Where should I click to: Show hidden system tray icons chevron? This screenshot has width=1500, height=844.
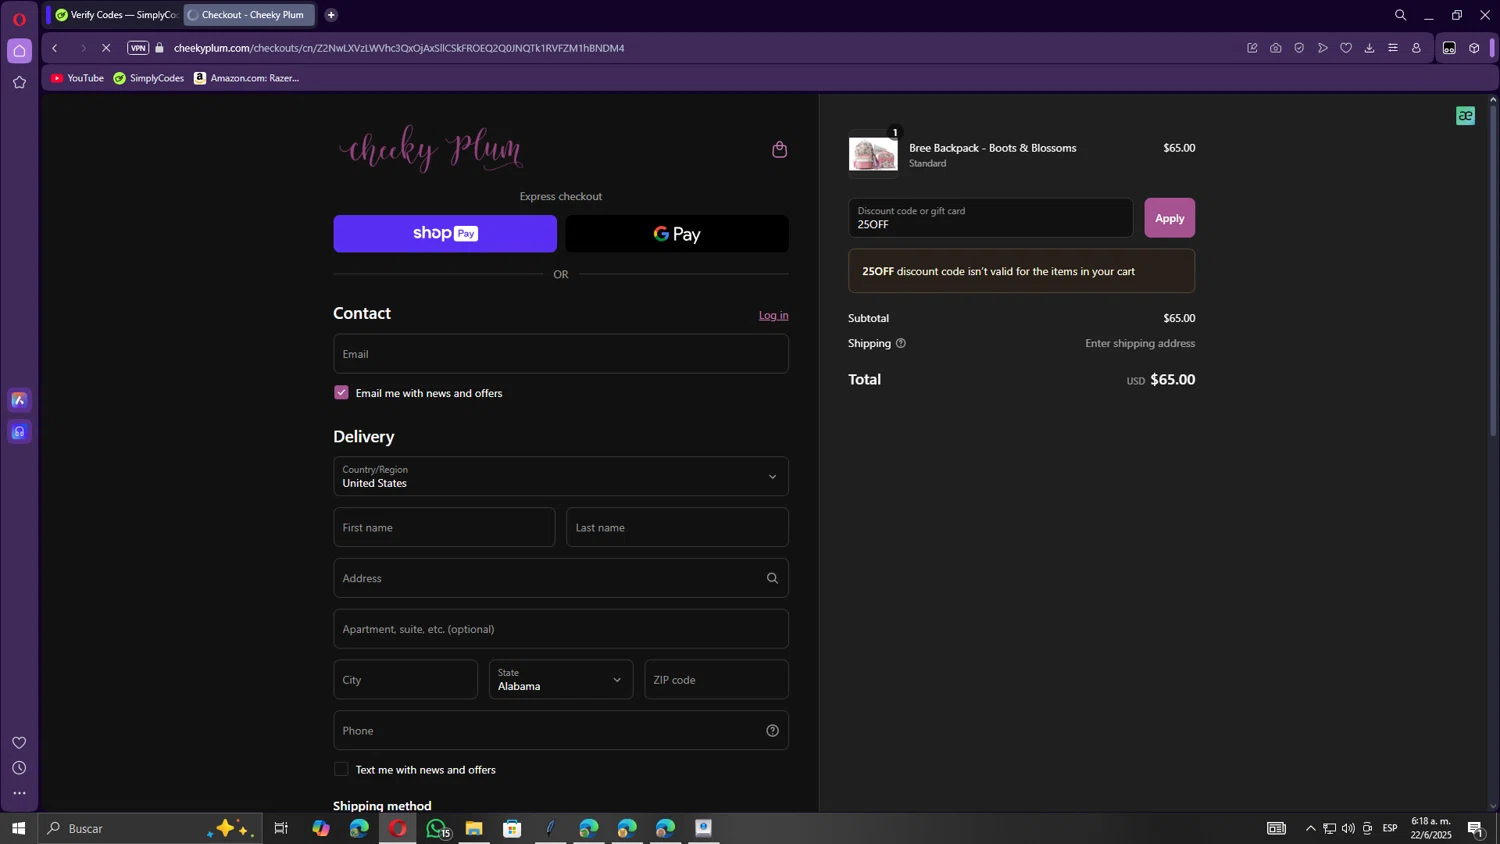tap(1310, 828)
